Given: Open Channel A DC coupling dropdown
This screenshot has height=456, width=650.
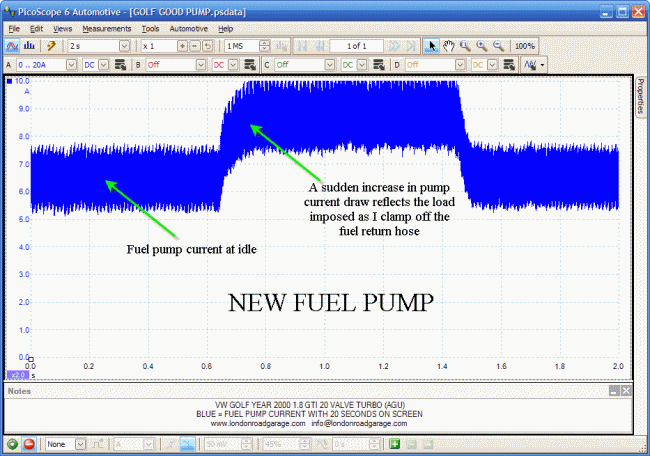Looking at the screenshot, I should (x=103, y=64).
